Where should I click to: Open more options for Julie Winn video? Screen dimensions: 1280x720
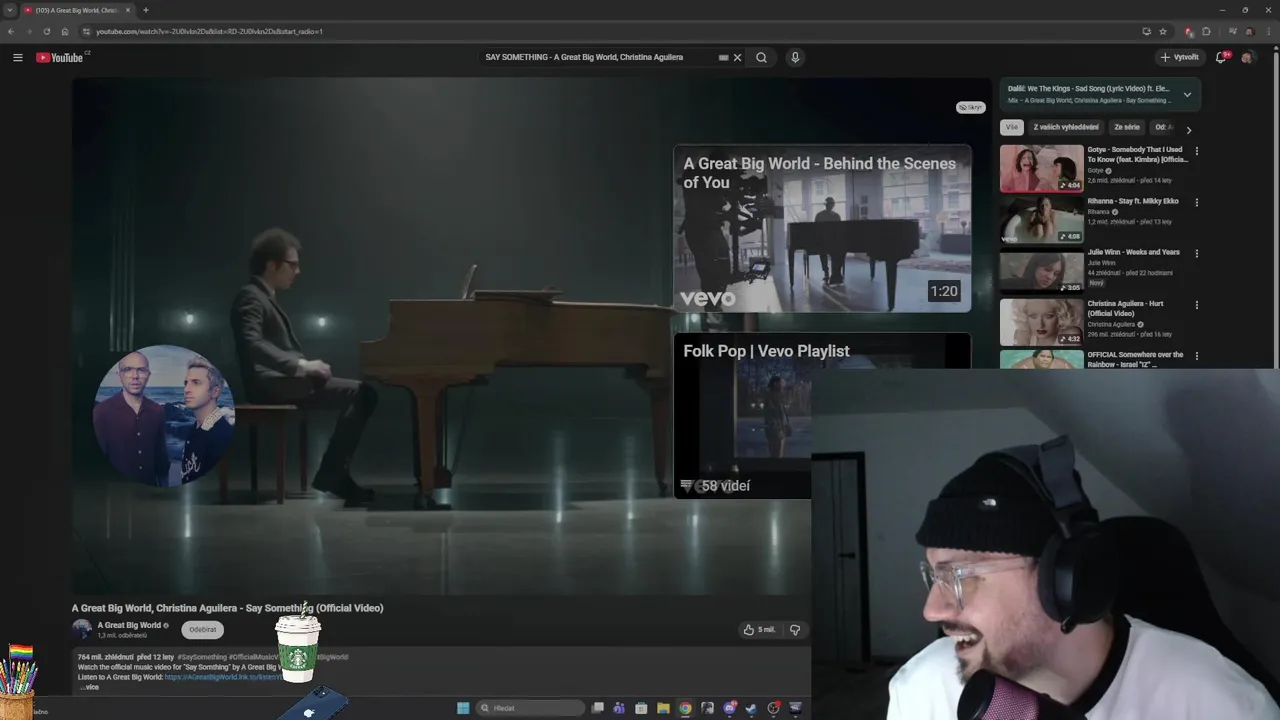click(x=1196, y=253)
